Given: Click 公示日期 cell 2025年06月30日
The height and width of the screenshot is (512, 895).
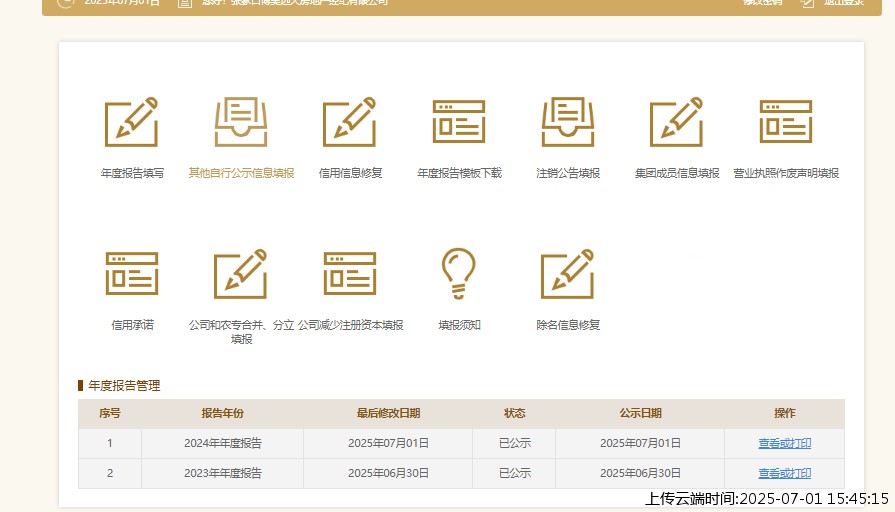Looking at the screenshot, I should (640, 473).
